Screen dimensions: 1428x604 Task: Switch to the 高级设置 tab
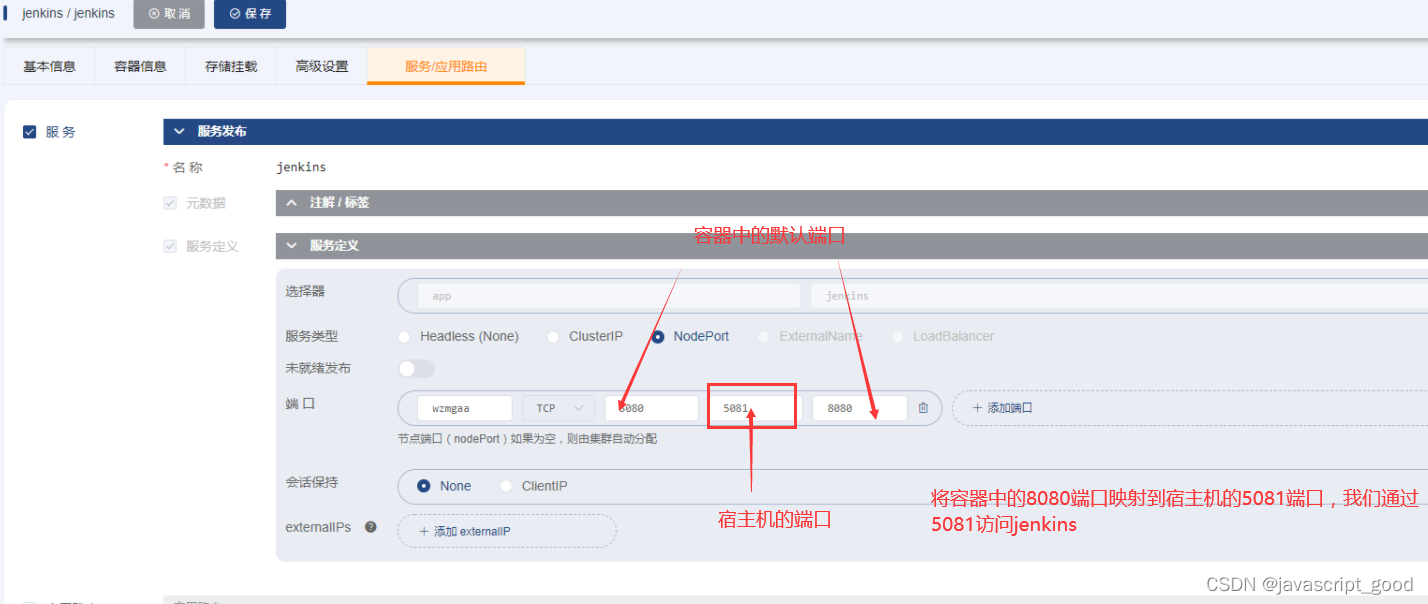[322, 66]
